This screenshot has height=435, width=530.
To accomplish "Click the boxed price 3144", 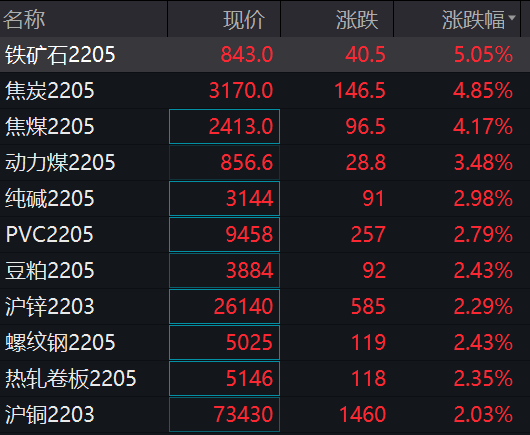I will pos(224,198).
